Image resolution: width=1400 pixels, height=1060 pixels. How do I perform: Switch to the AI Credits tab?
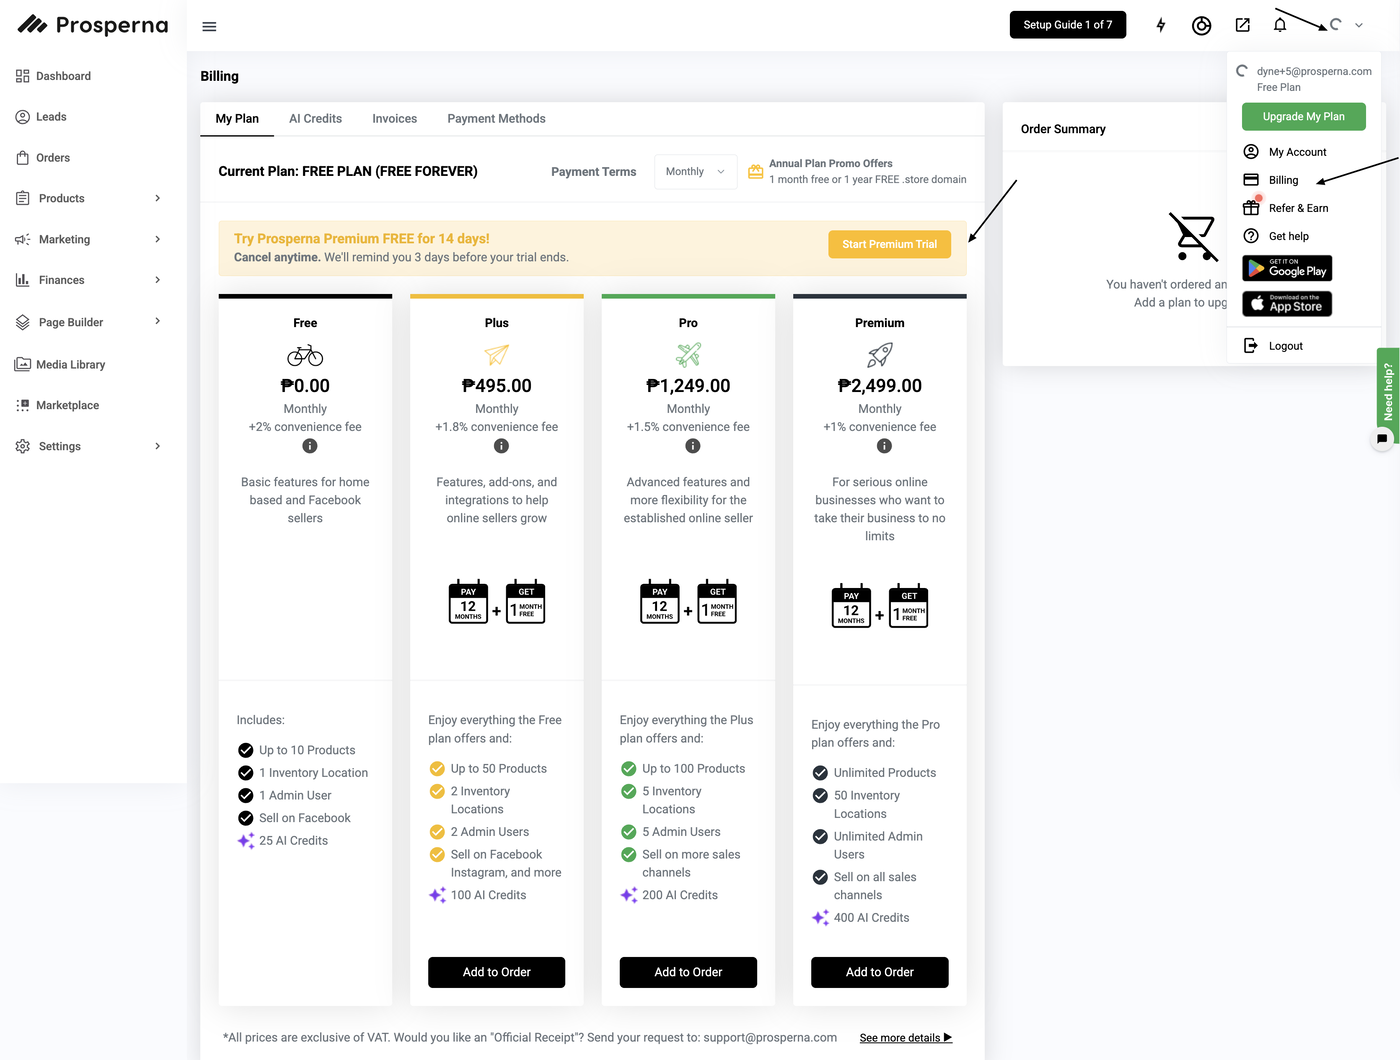pos(315,119)
